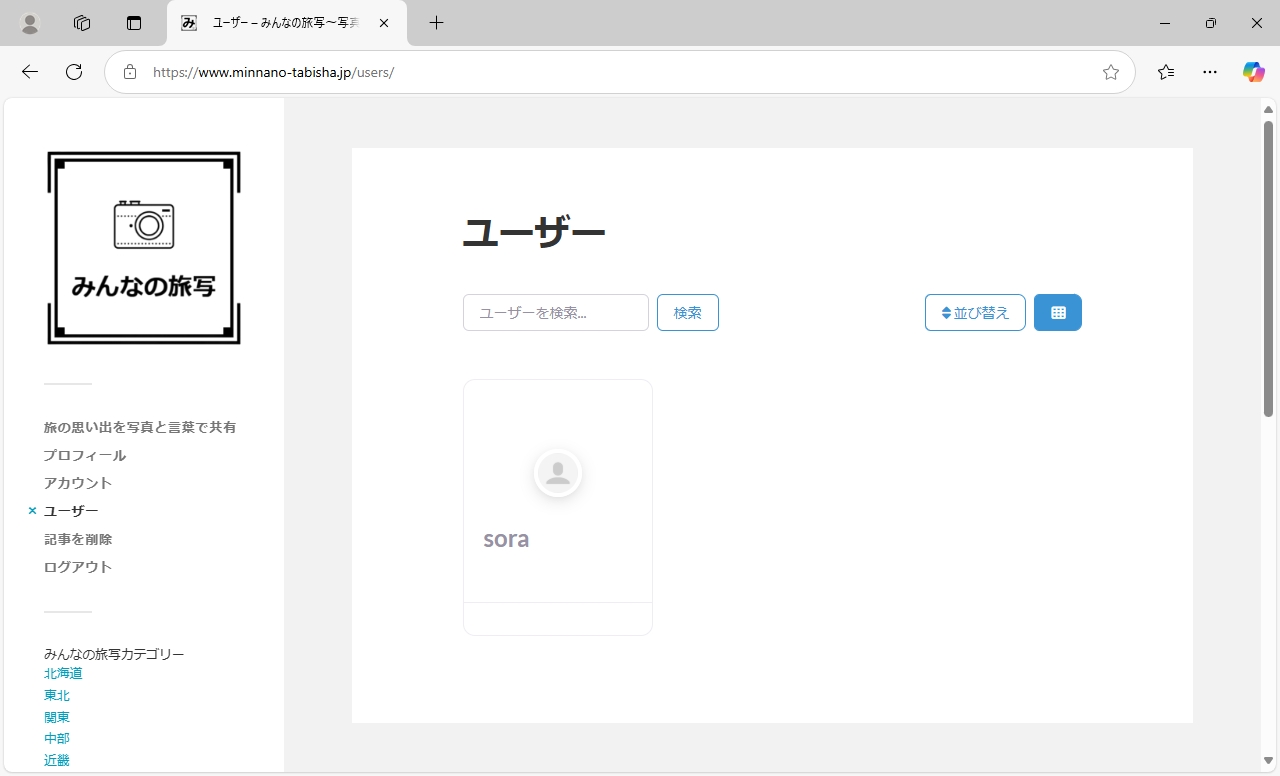
Task: Click the sora user avatar icon
Action: 558,473
